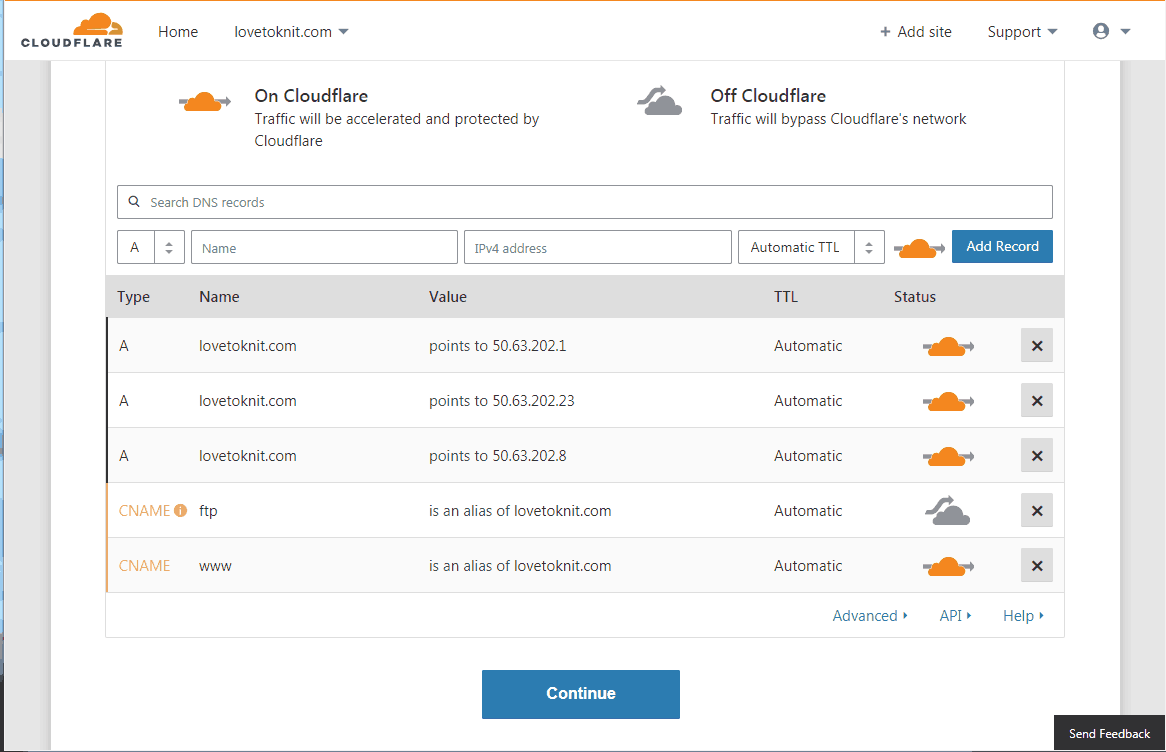The image size is (1166, 752).
Task: Click the search magnifier icon
Action: coord(134,202)
